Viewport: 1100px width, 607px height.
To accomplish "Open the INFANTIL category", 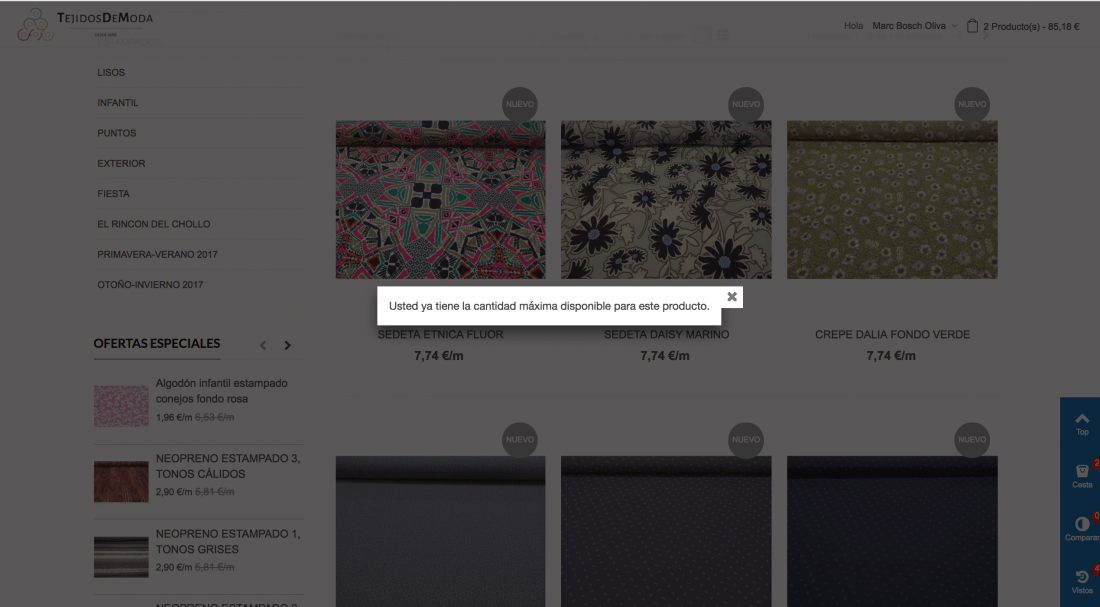I will [x=118, y=102].
